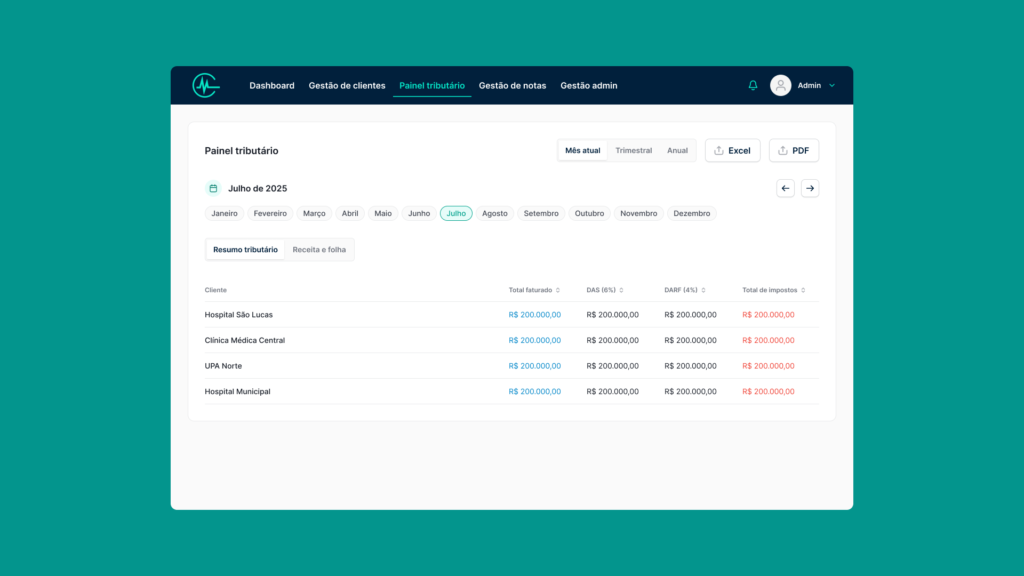Image resolution: width=1024 pixels, height=576 pixels.
Task: Switch period to Trimestral
Action: point(633,151)
